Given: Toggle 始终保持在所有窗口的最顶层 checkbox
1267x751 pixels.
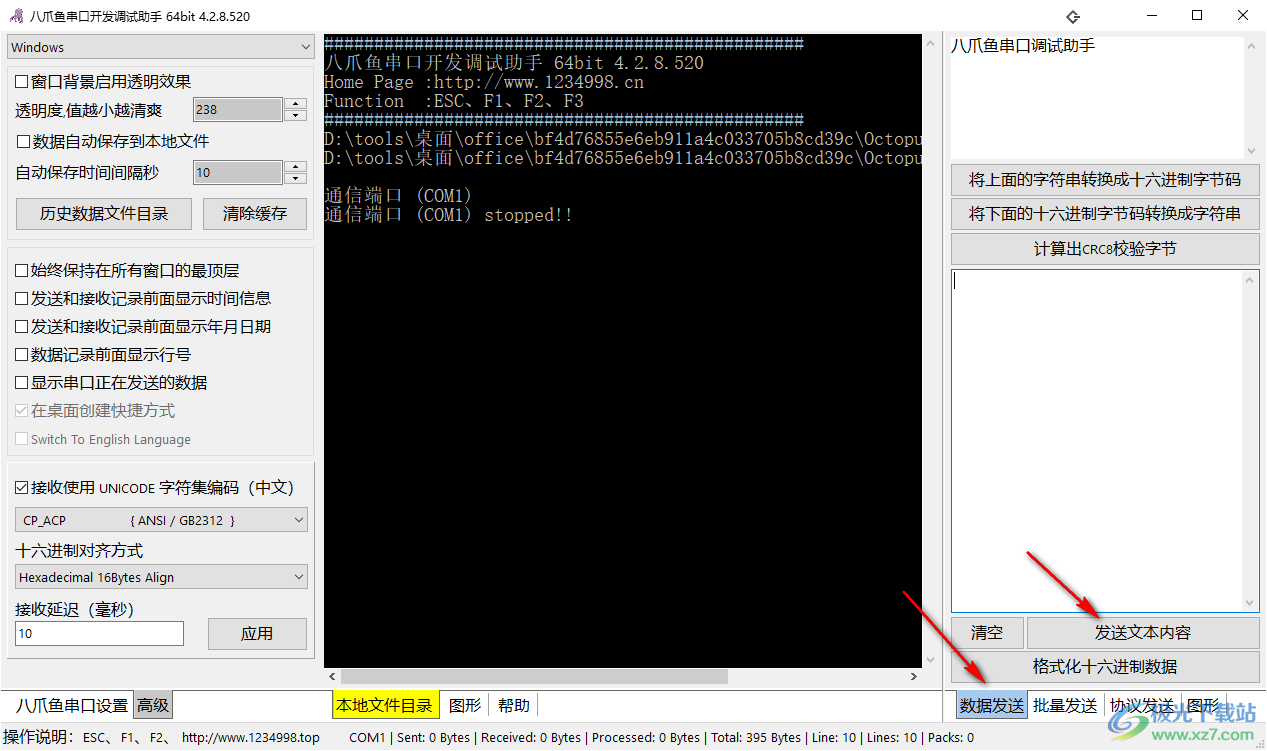Looking at the screenshot, I should click(x=22, y=270).
